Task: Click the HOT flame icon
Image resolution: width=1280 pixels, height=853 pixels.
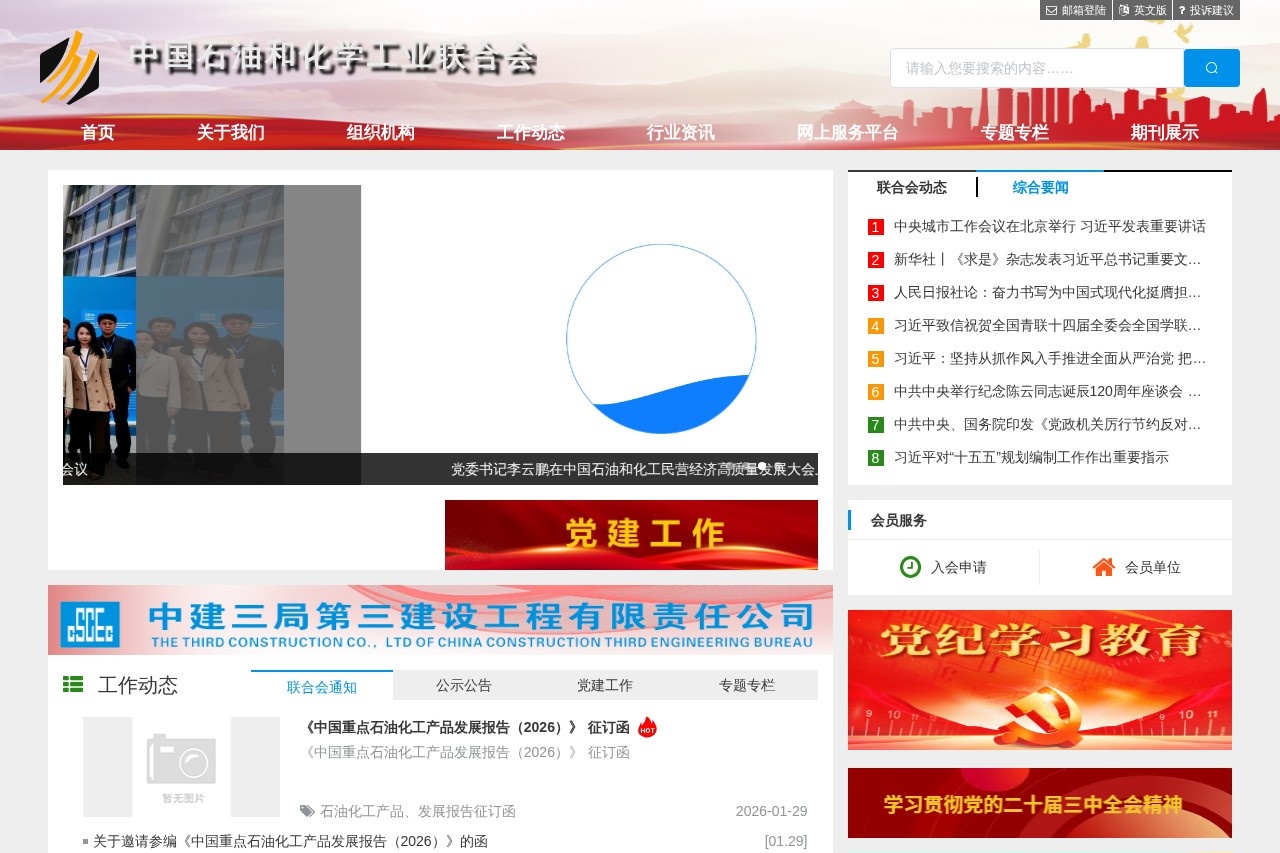Action: (647, 727)
